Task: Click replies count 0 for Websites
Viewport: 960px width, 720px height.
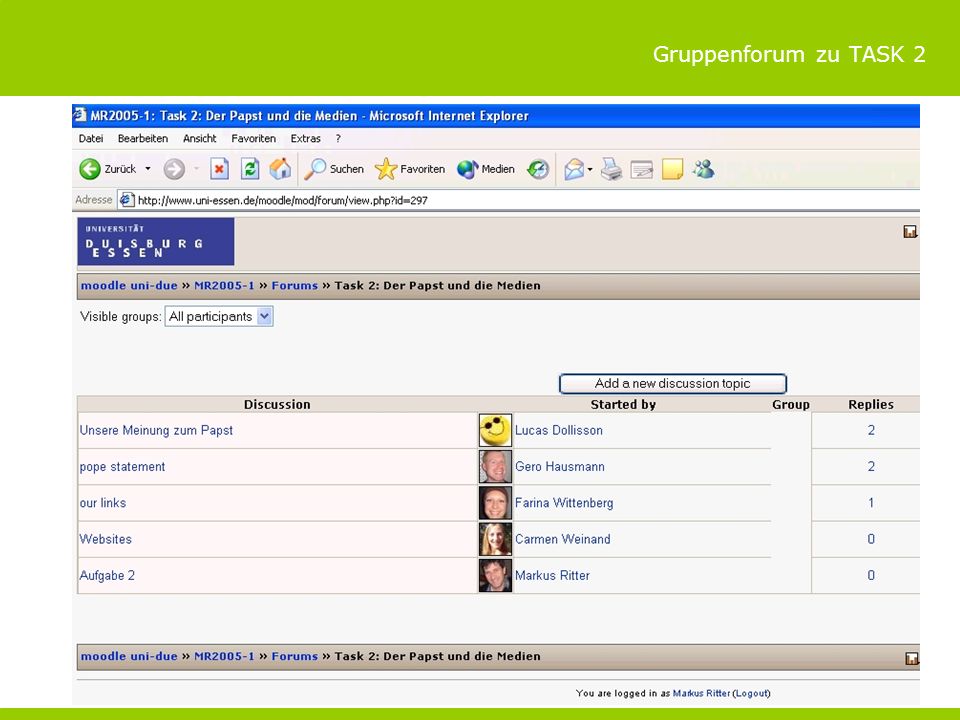Action: tap(871, 539)
